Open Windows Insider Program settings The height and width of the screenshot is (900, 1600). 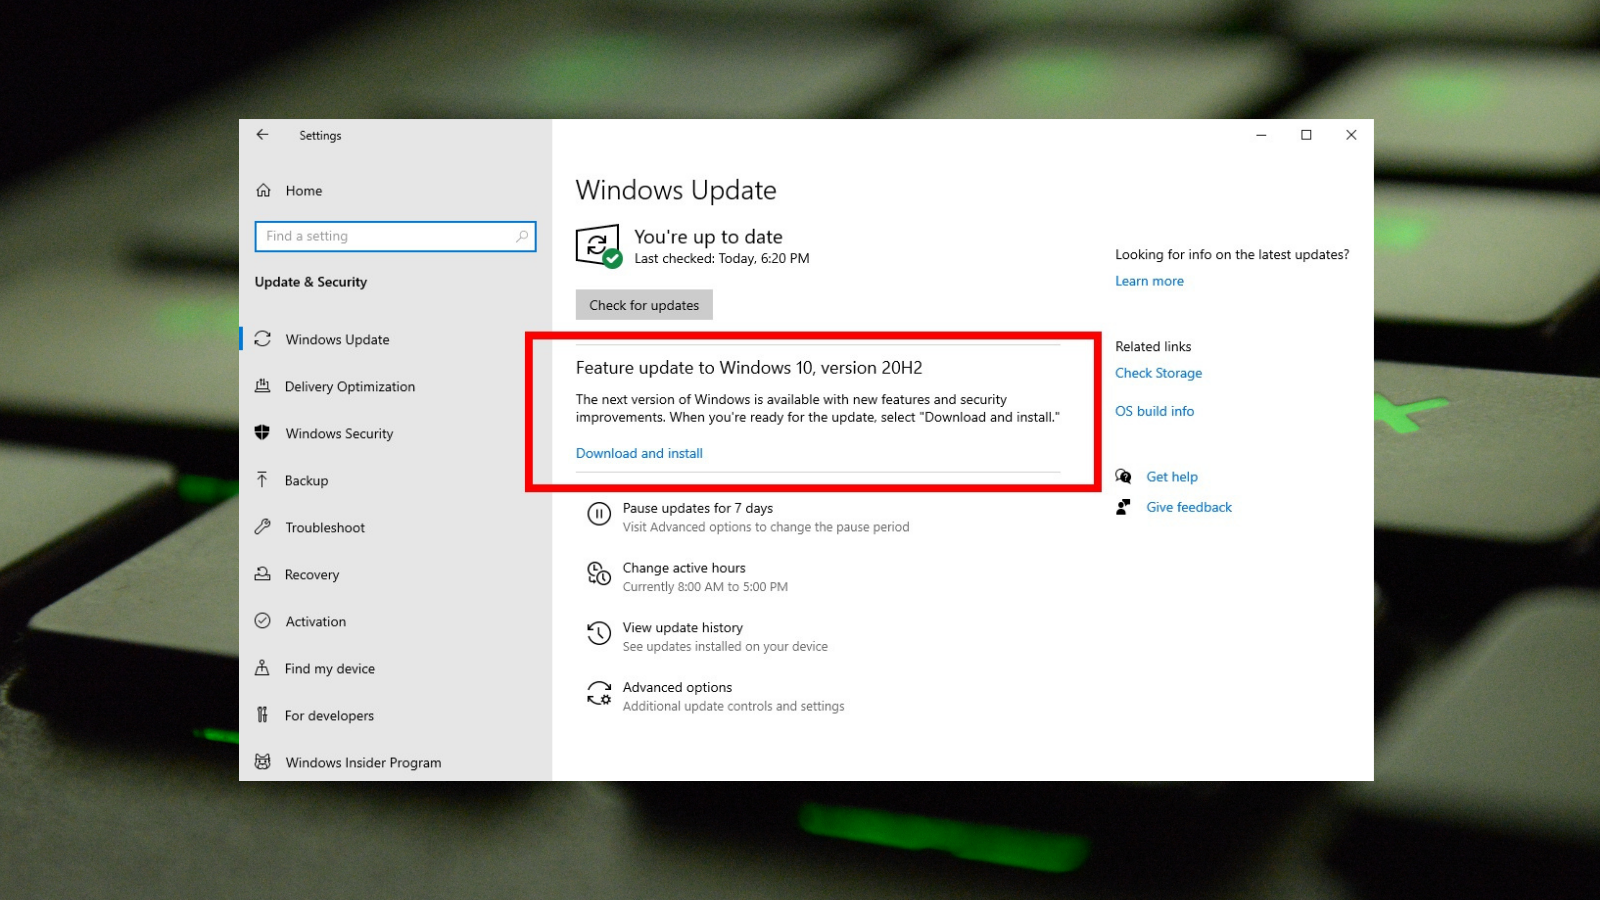(x=362, y=762)
